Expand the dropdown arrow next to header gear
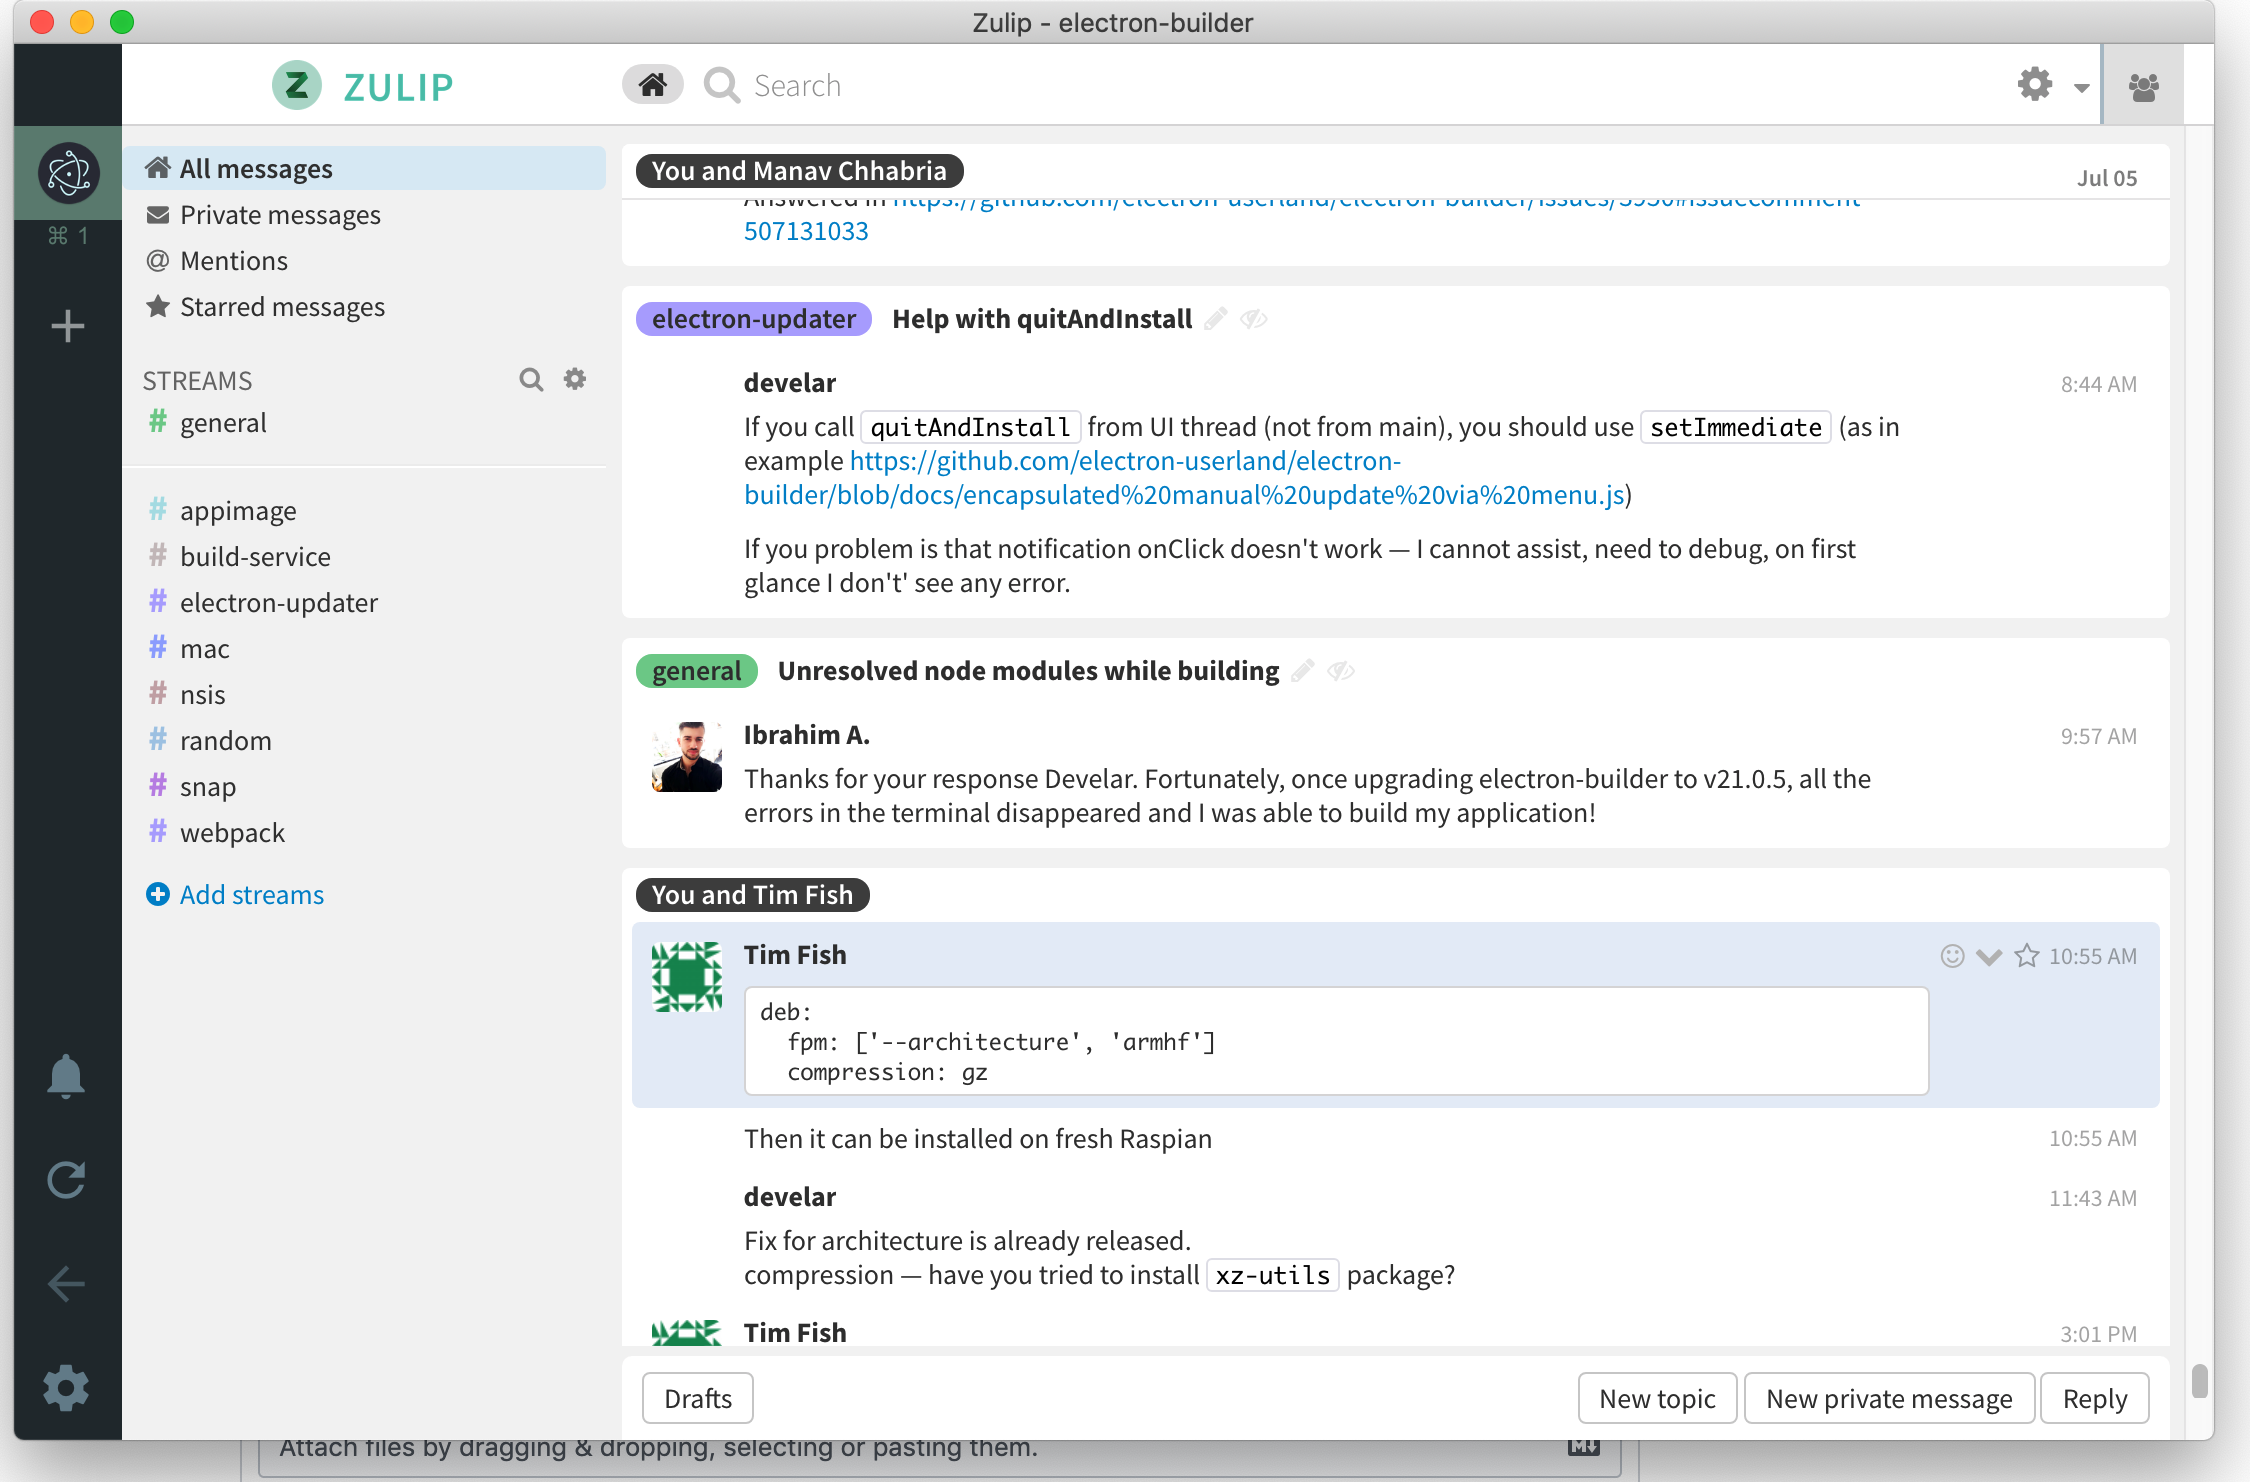 (2082, 88)
